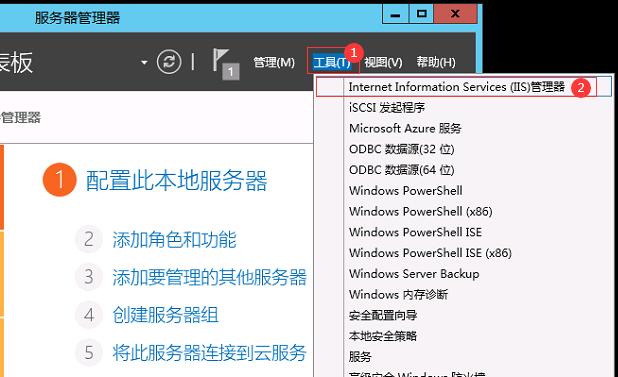This screenshot has height=377, width=618.
Task: Open 安全配置向导
Action: (x=383, y=315)
